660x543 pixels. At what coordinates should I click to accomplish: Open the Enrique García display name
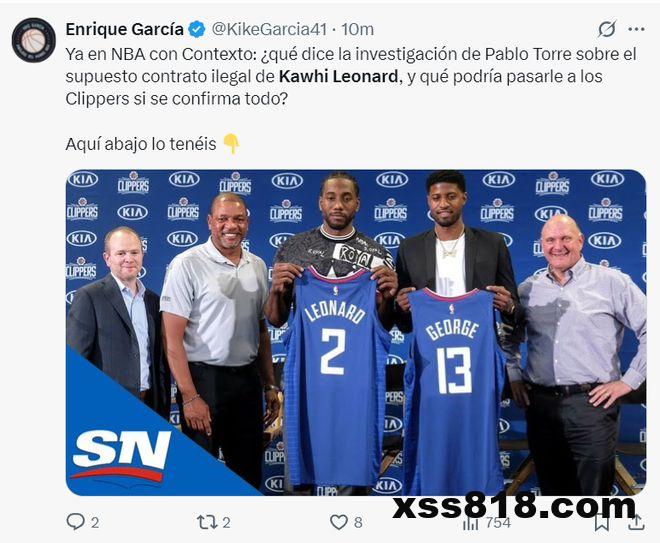click(125, 29)
